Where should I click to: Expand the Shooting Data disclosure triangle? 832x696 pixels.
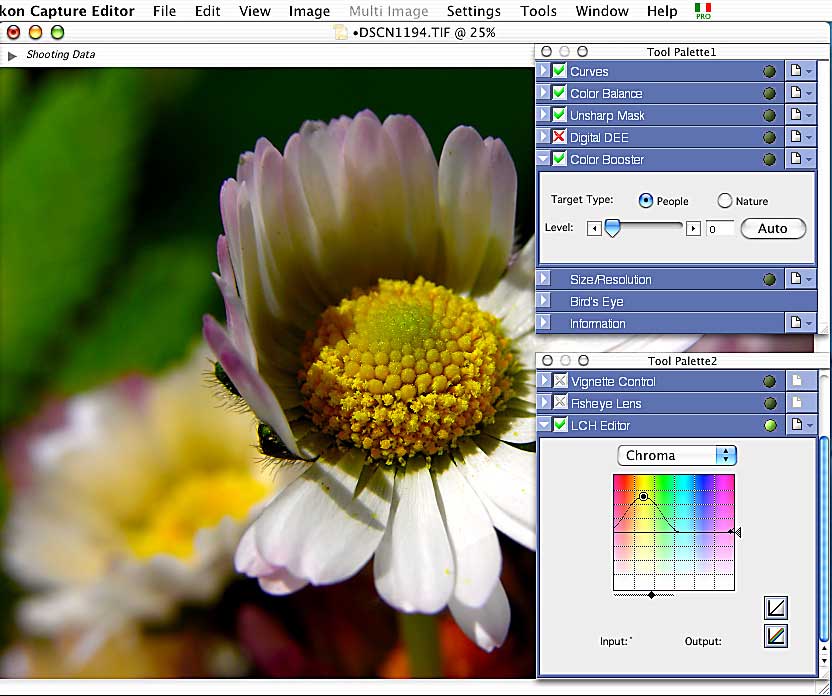(12, 55)
